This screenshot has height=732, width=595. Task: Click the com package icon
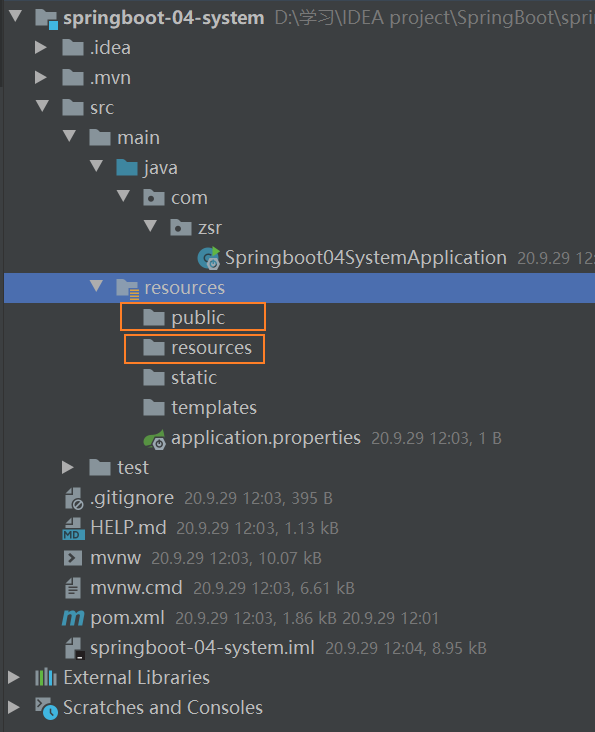coord(154,197)
